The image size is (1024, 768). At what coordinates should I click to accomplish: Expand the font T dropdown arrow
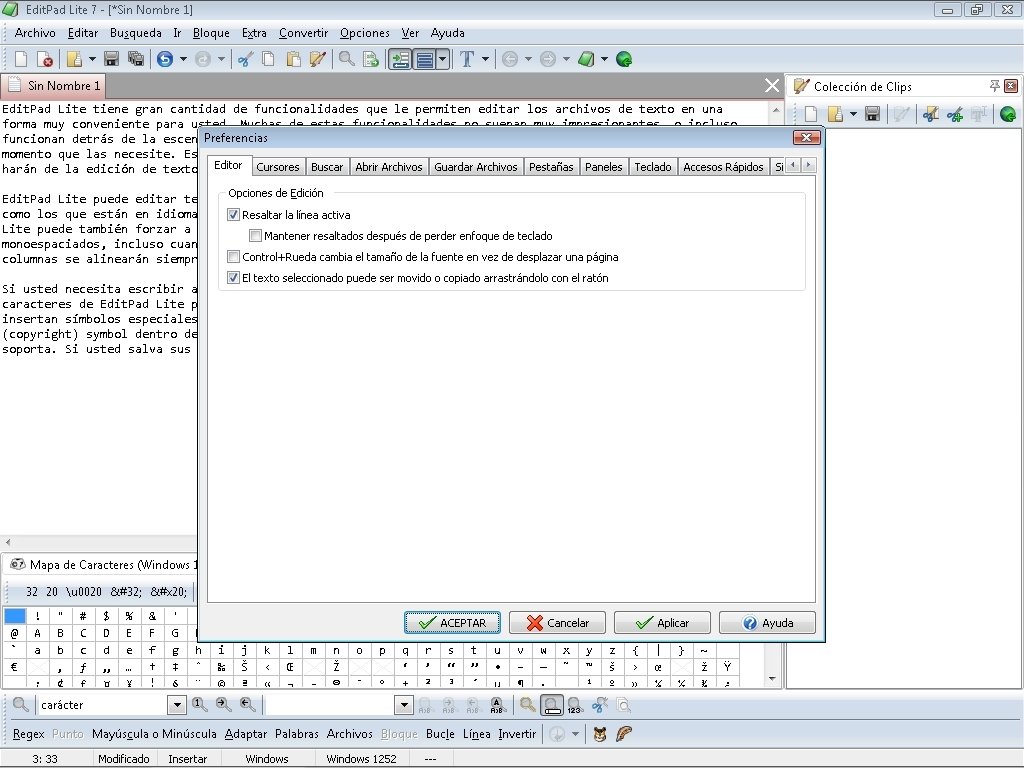coord(485,59)
